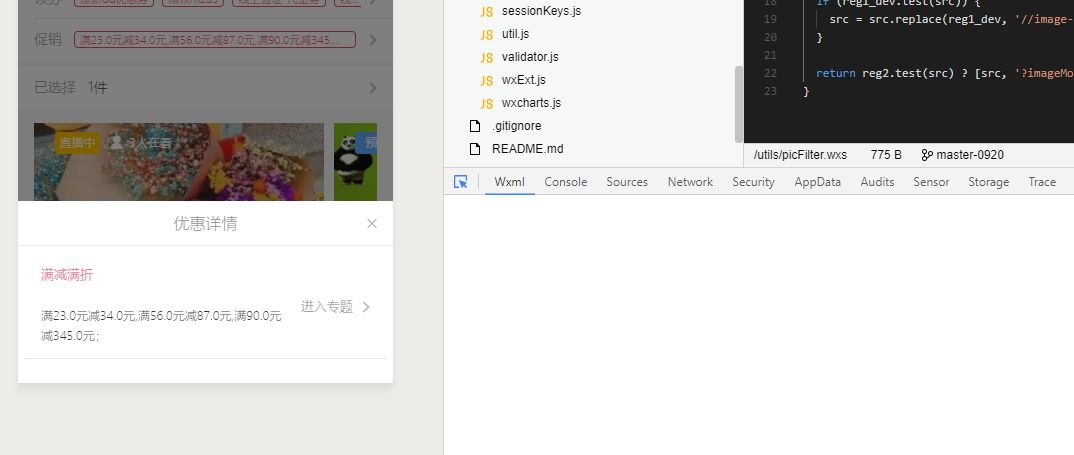The width and height of the screenshot is (1074, 455).
Task: Switch to the Wxml tab
Action: tap(510, 182)
